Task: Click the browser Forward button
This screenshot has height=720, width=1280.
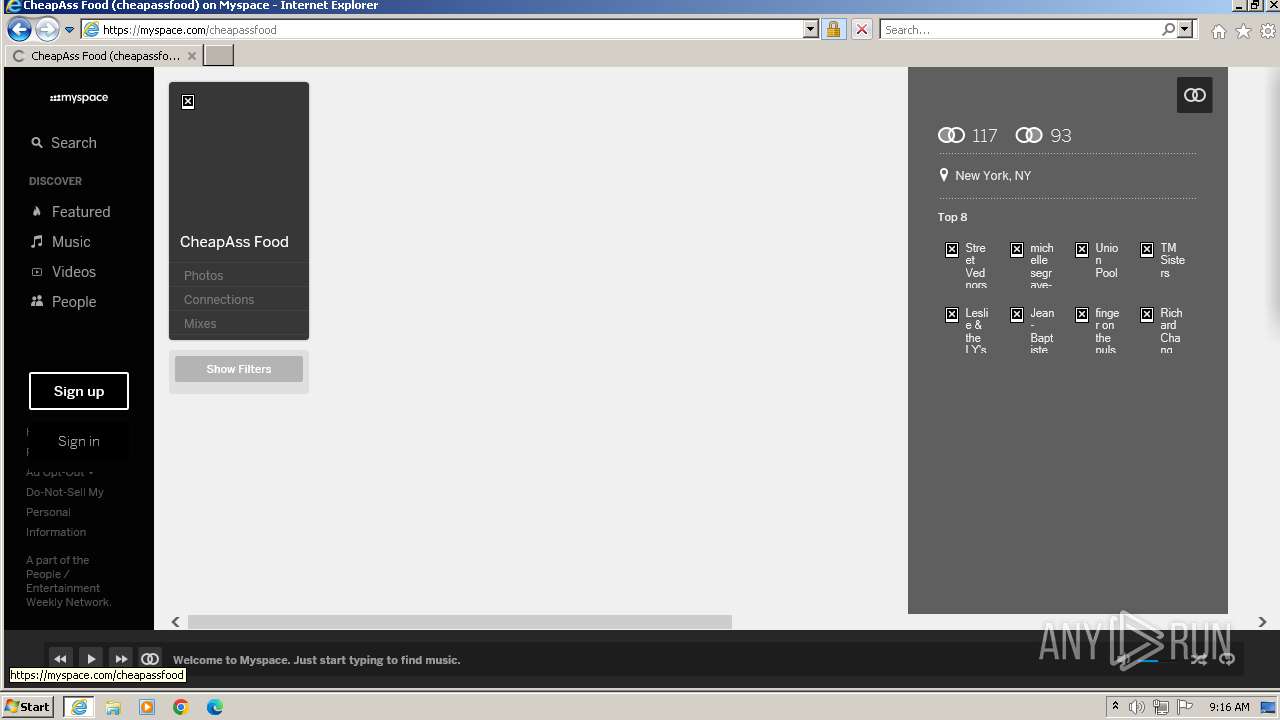Action: click(47, 29)
